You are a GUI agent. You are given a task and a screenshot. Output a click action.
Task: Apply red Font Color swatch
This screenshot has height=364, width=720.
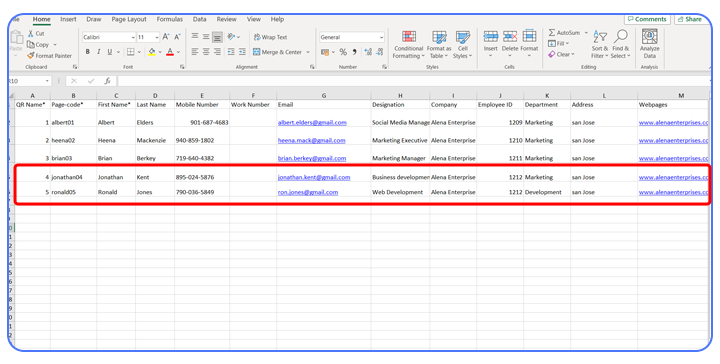coord(170,52)
